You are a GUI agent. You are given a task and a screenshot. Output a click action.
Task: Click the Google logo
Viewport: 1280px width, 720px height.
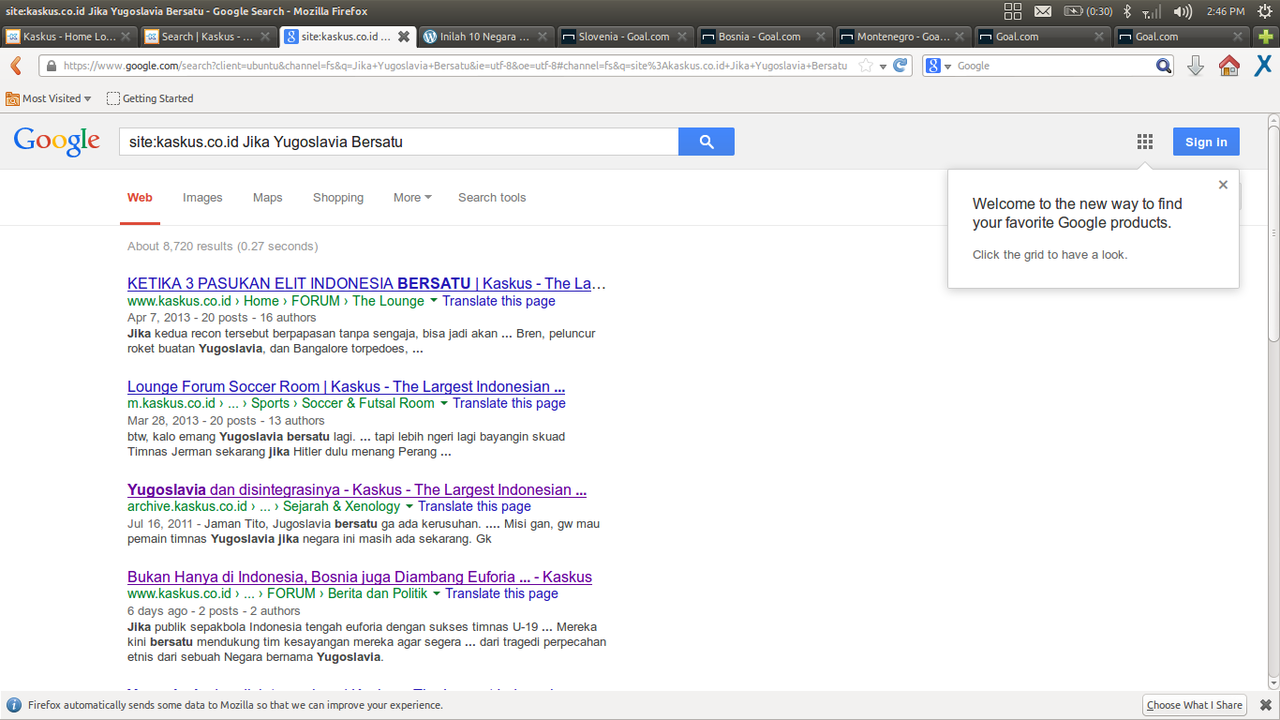click(x=57, y=142)
